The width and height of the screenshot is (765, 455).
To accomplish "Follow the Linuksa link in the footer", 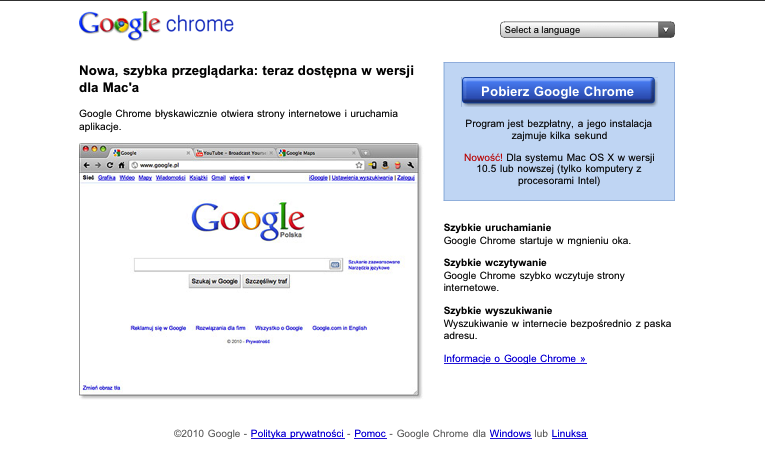I will pos(569,434).
